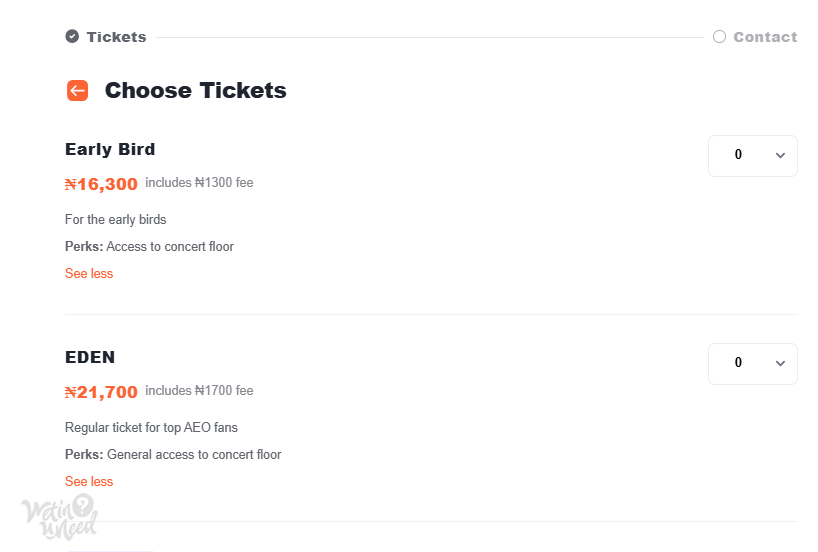
Task: Click the Wetin U Need watermark logo
Action: 59,517
